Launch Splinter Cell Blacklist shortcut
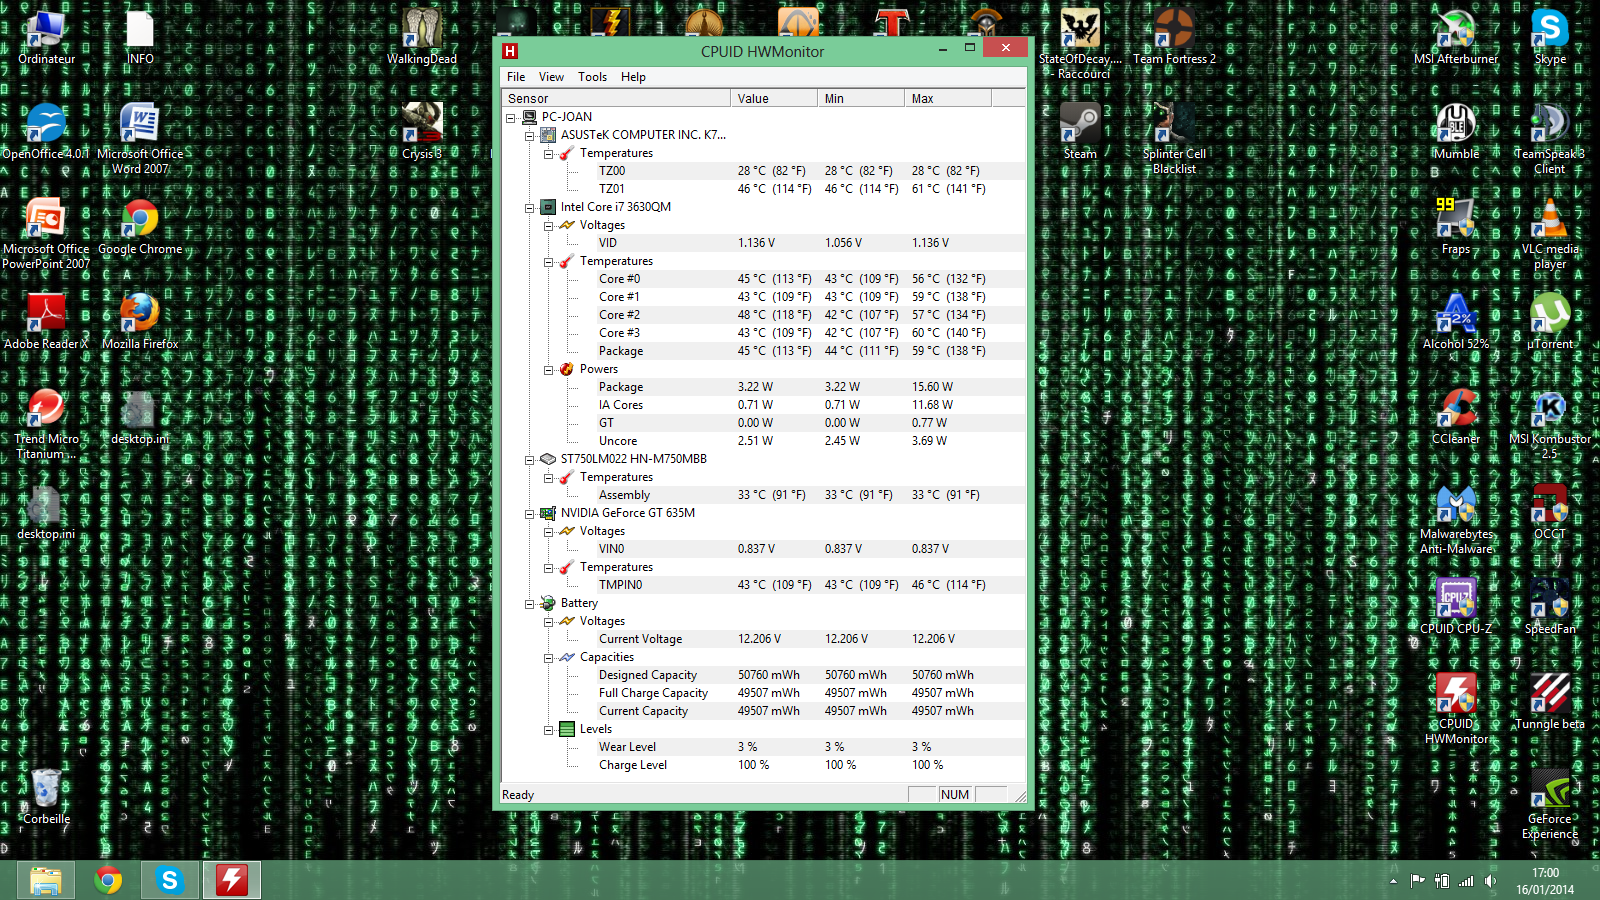Screen dimensions: 1600x900 click(1174, 138)
